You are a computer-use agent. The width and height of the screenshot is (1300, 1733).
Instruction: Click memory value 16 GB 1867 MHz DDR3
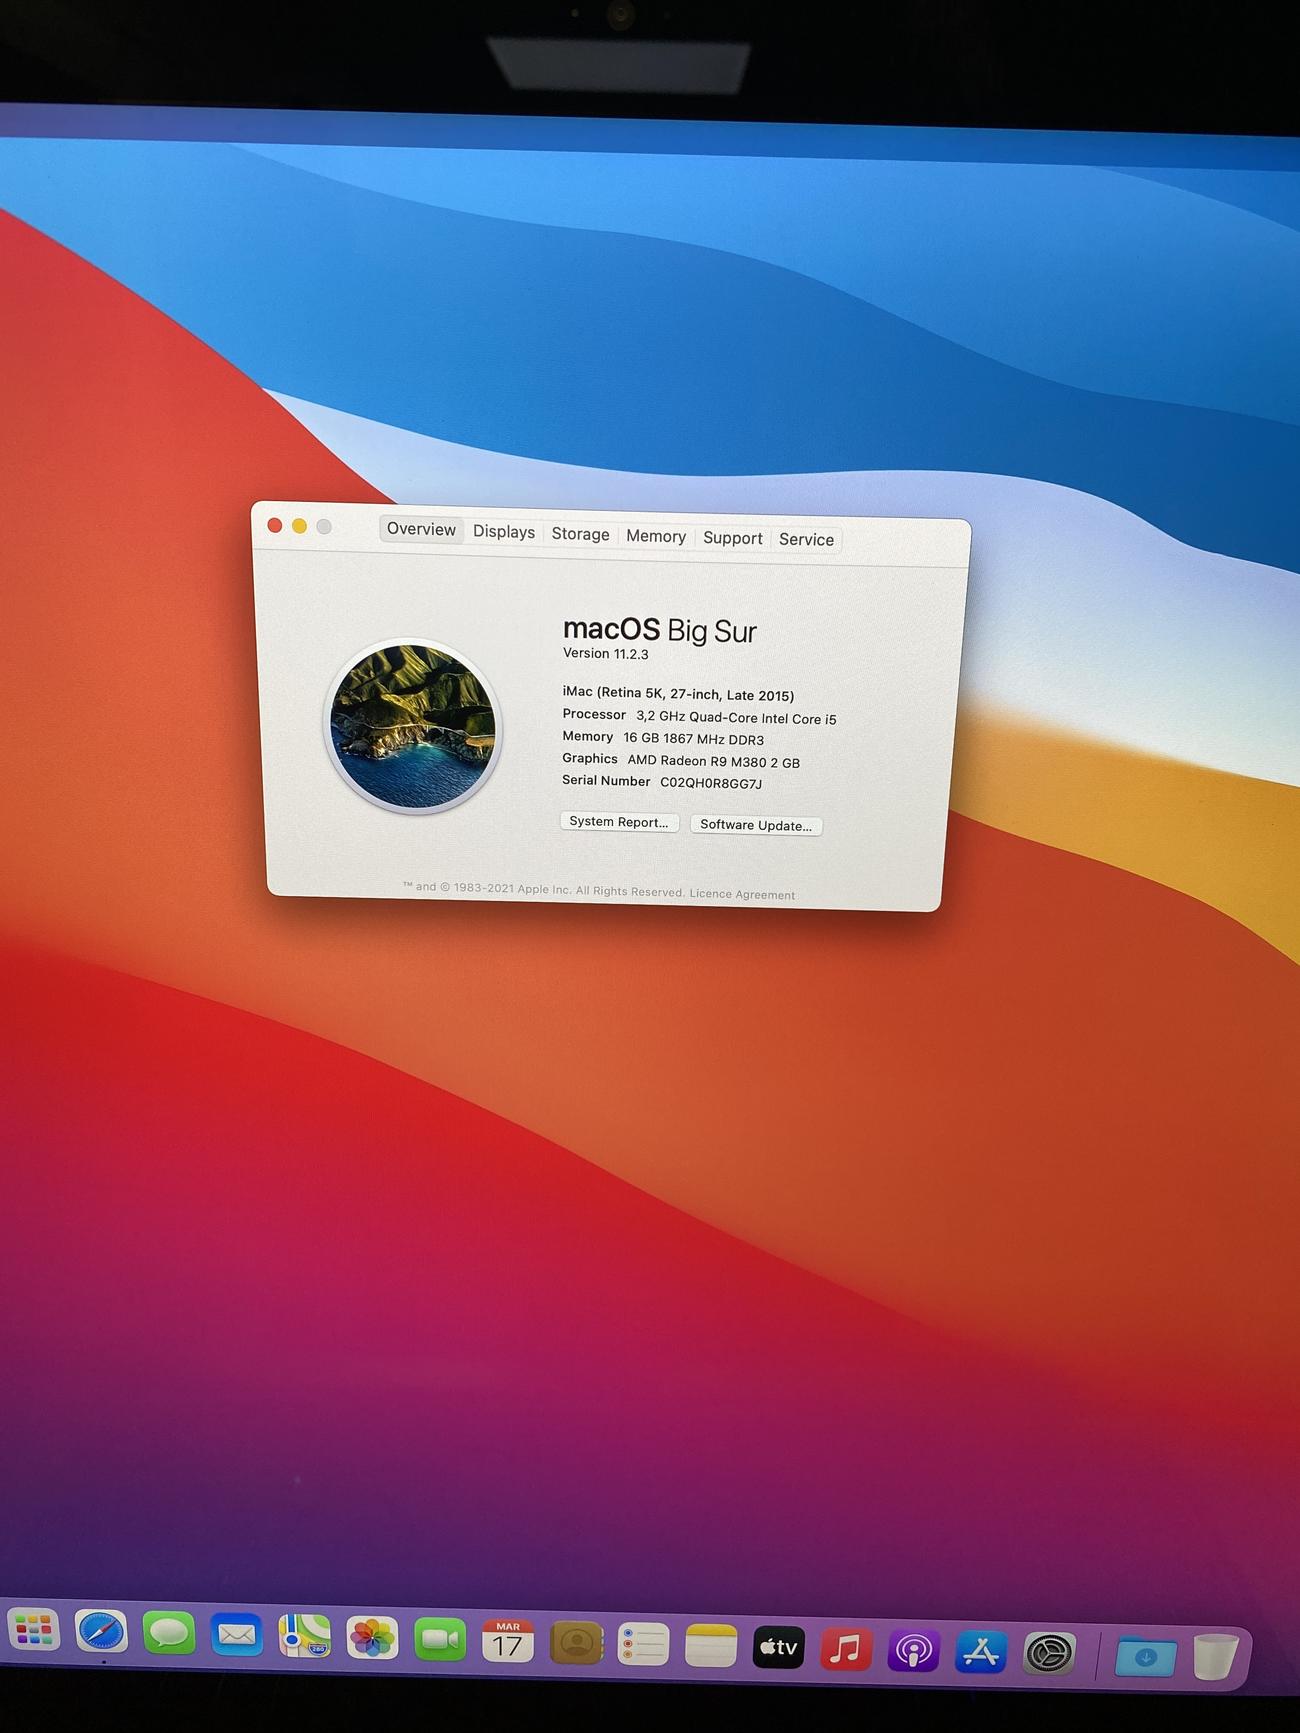pos(694,739)
